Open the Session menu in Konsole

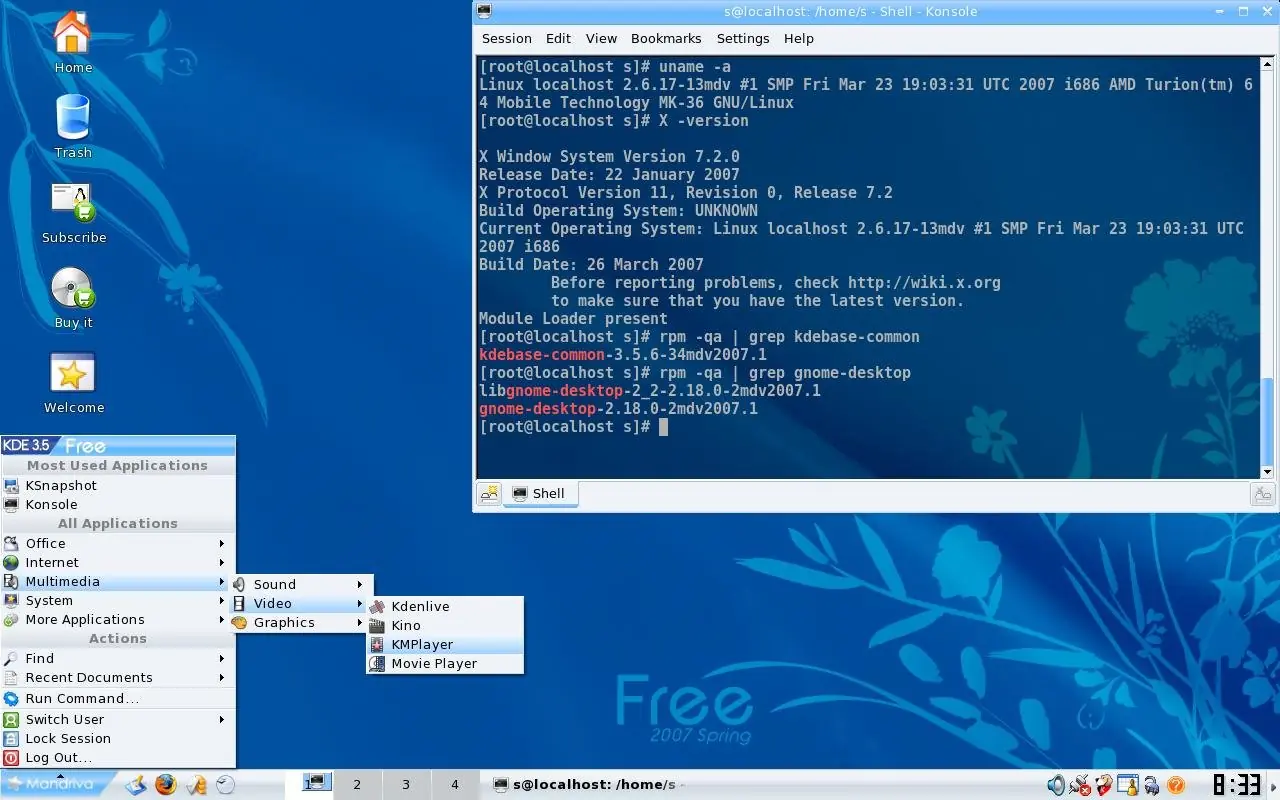[x=507, y=38]
